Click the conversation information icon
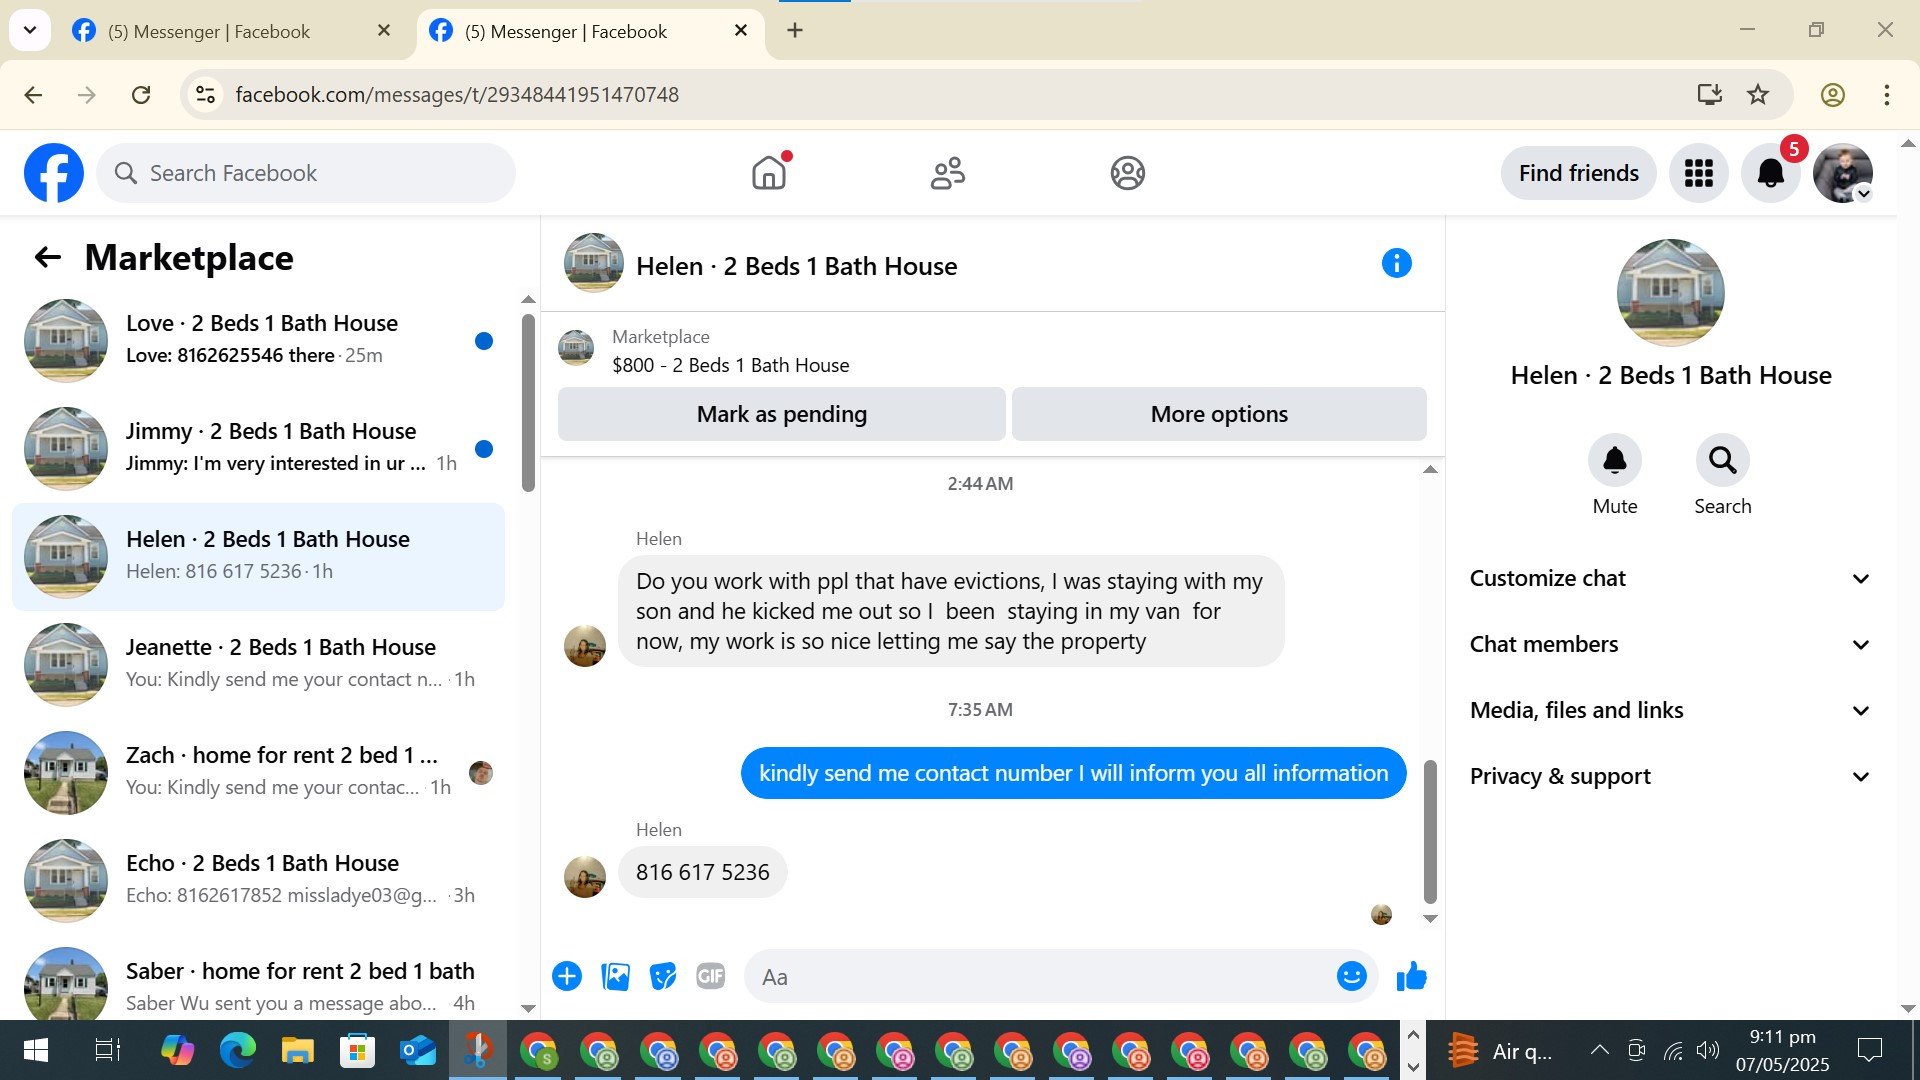This screenshot has width=1920, height=1080. (x=1396, y=264)
